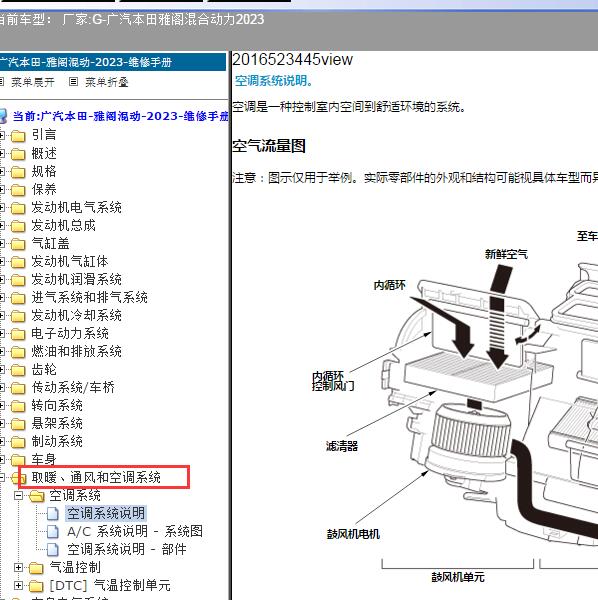This screenshot has width=598, height=600.
Task: Select the [DTC] 气温控制单元 folder label
Action: click(110, 585)
